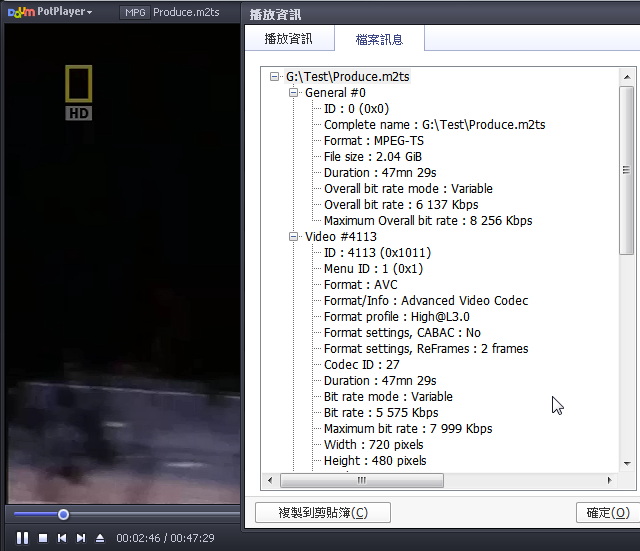The width and height of the screenshot is (640, 551).
Task: Jump to the previous file
Action: [x=62, y=538]
